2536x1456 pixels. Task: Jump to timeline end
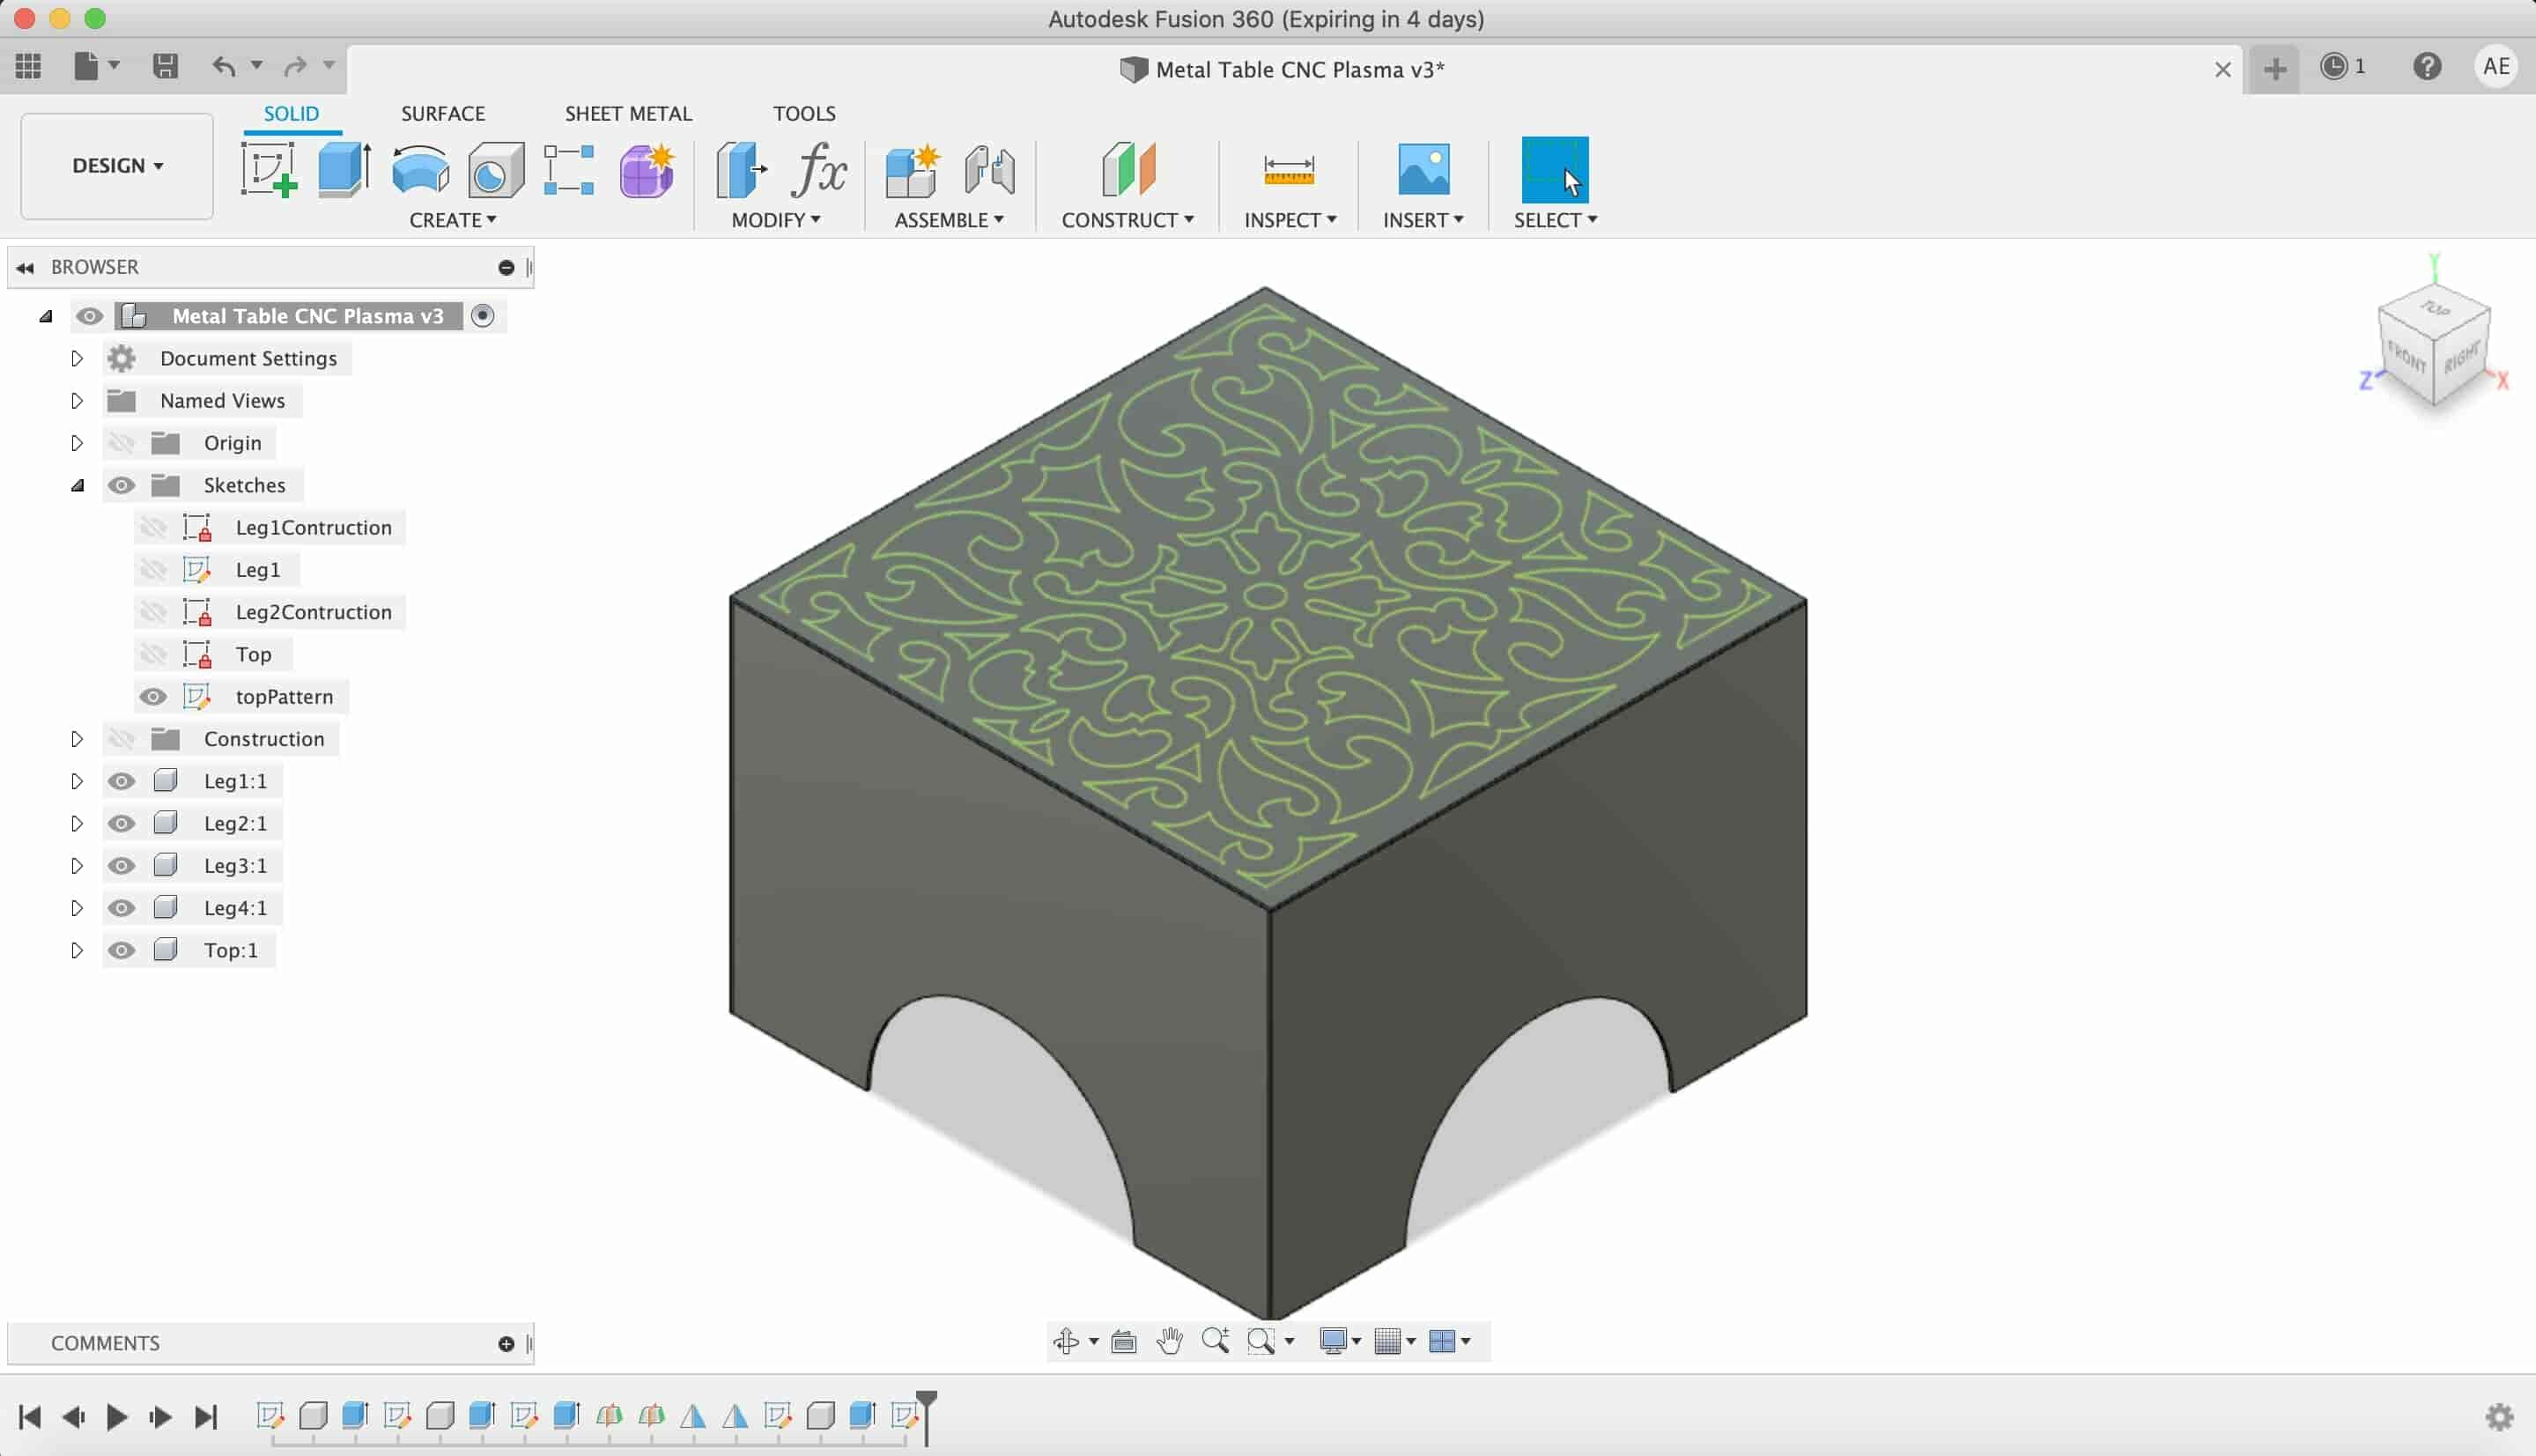[205, 1417]
